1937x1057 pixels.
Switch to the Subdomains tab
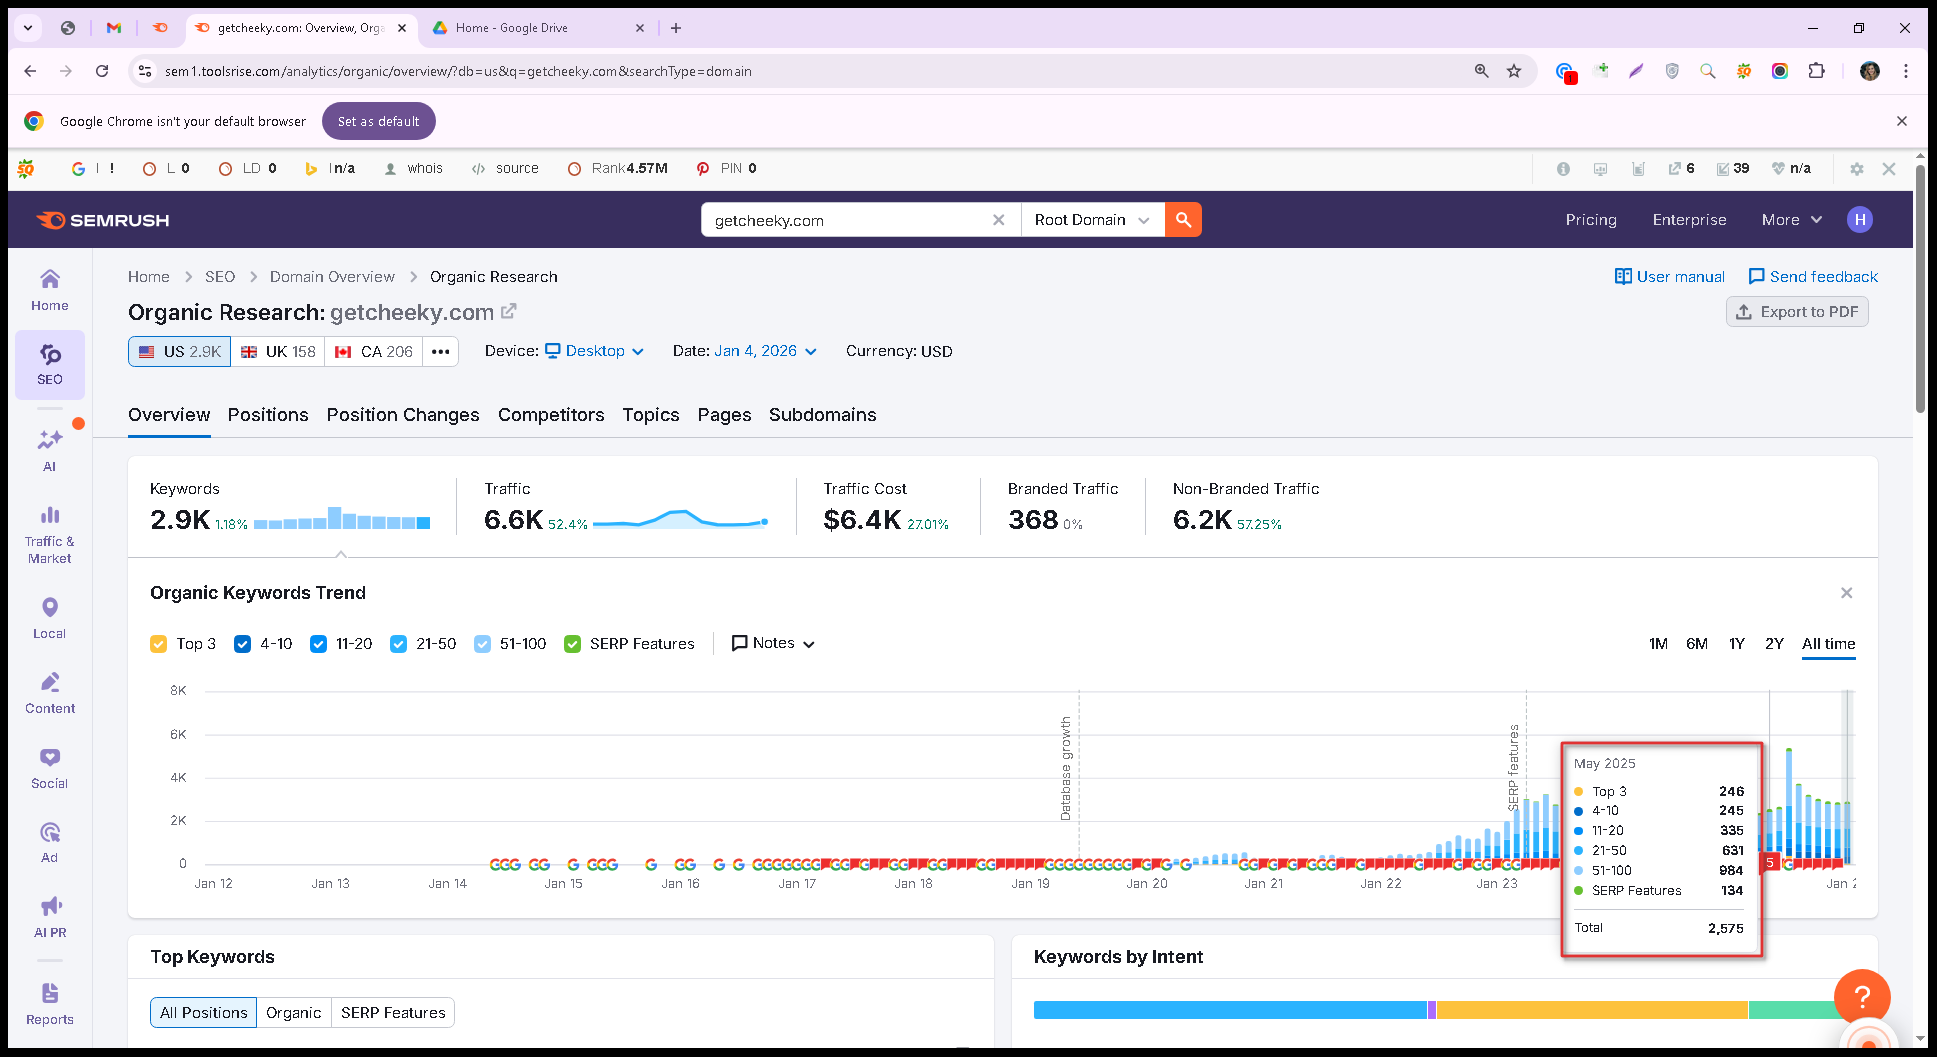click(x=822, y=415)
